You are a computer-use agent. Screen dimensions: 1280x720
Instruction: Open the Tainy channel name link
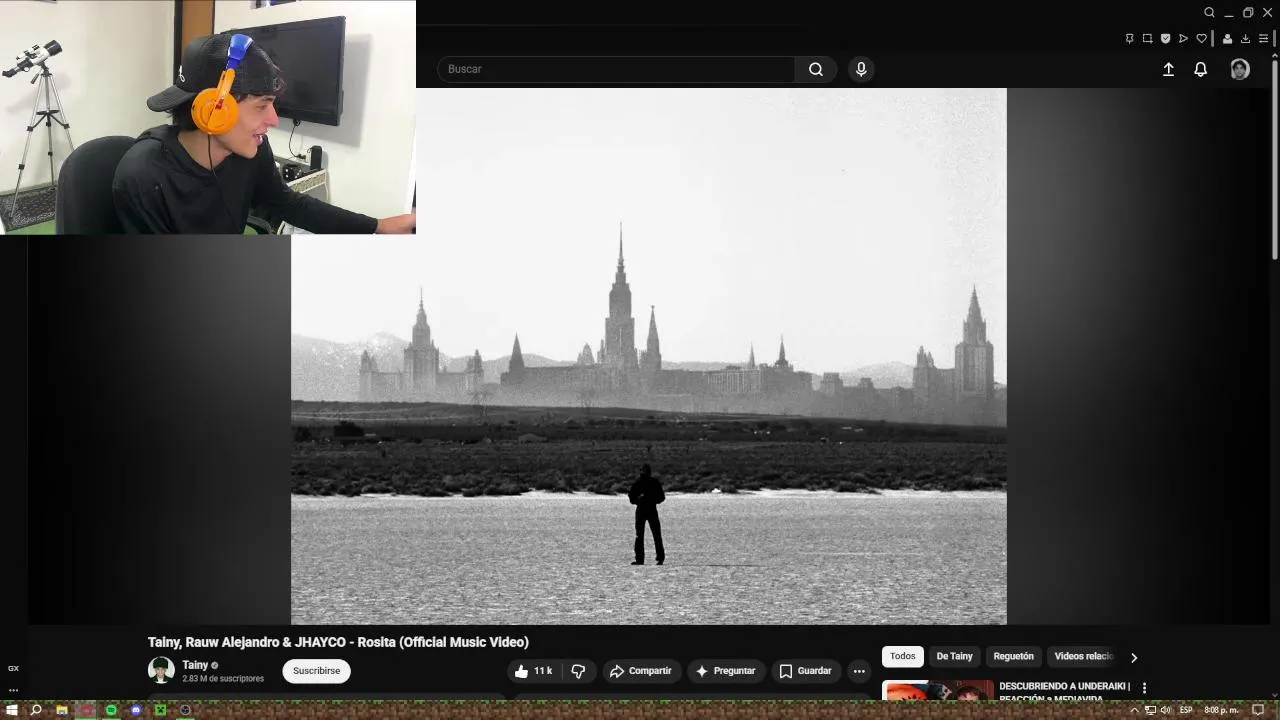point(195,665)
